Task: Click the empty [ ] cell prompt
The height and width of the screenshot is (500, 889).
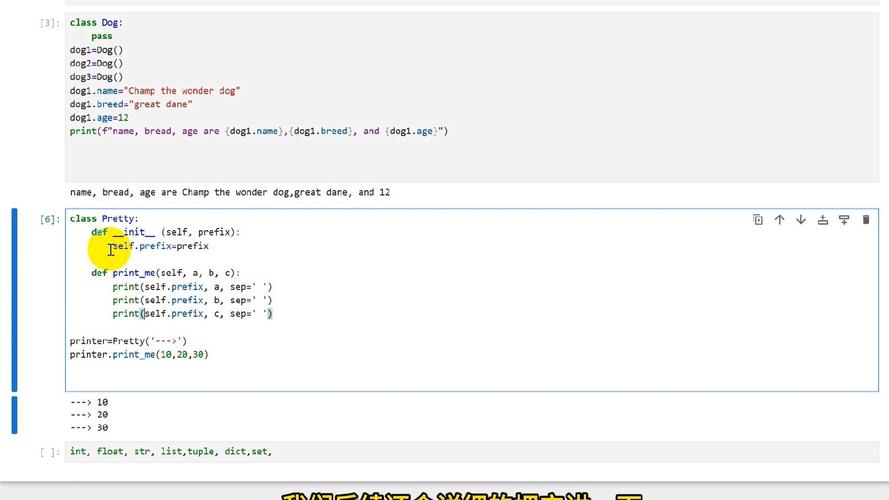Action: 49,452
